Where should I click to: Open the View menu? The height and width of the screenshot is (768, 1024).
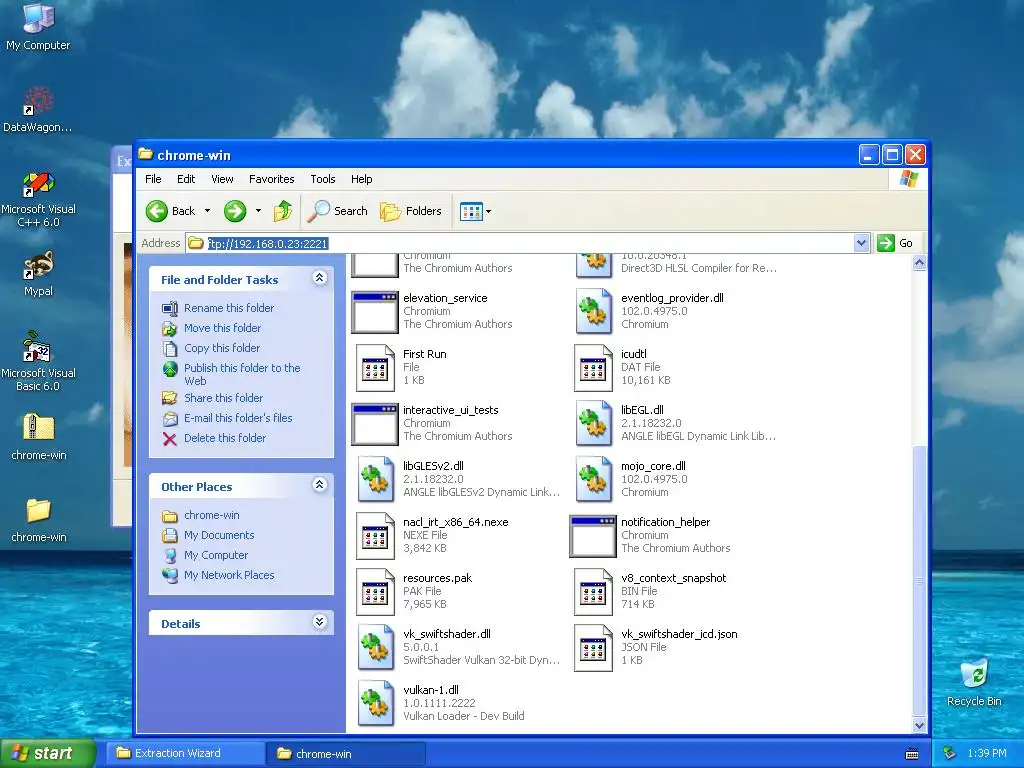click(222, 179)
